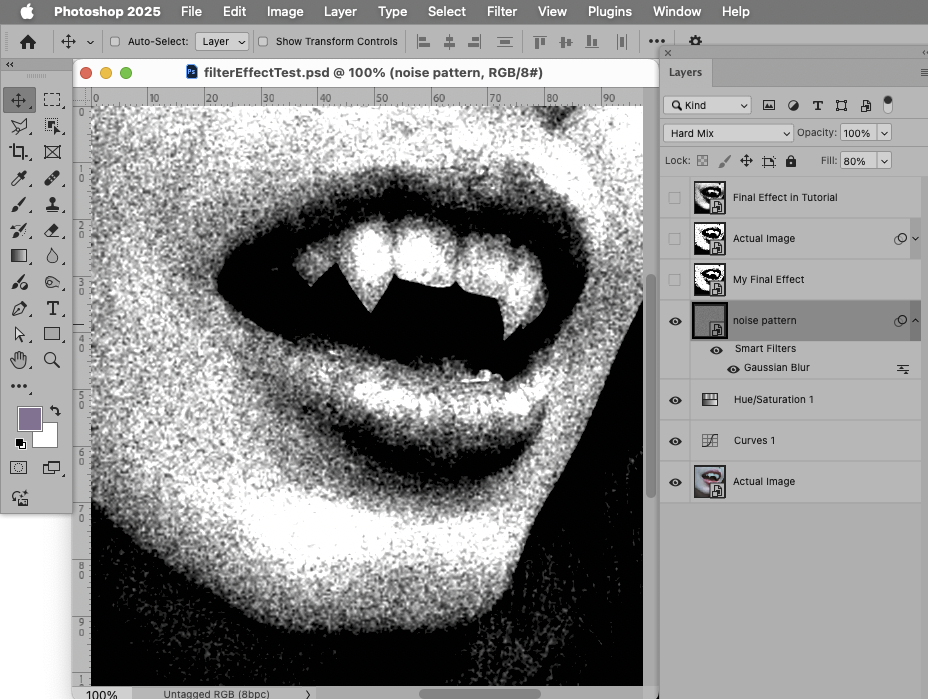Hide the Curves 1 adjustment layer
Viewport: 928px width, 699px height.
(x=675, y=440)
